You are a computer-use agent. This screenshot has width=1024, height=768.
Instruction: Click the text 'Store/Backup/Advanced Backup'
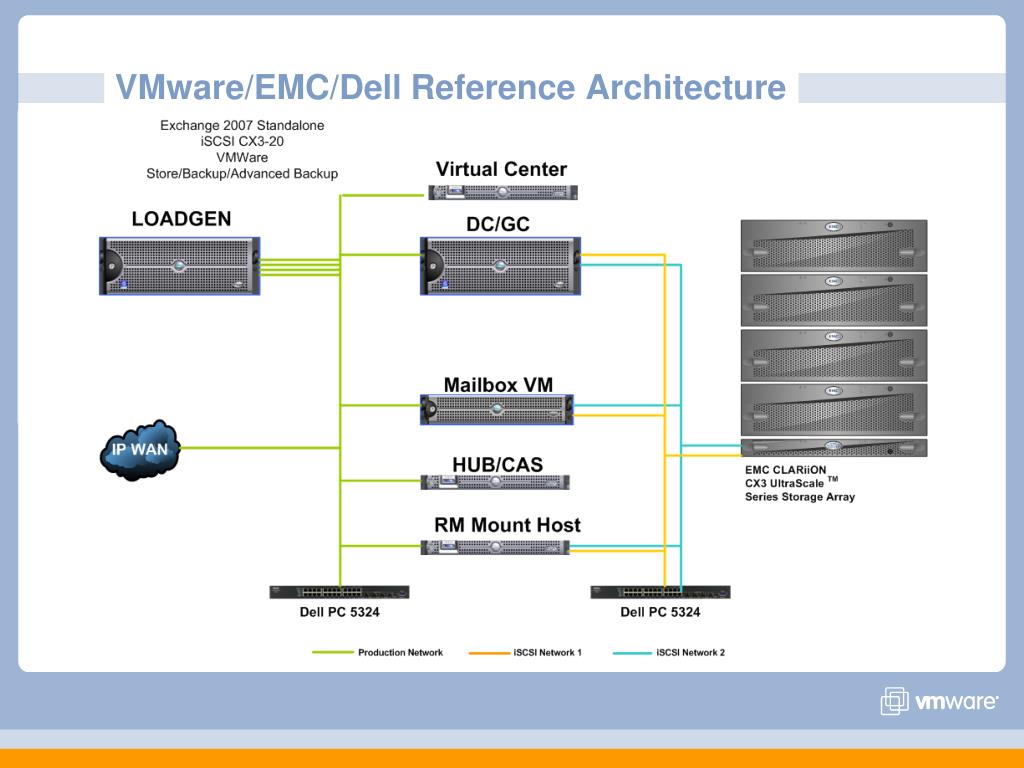click(242, 174)
